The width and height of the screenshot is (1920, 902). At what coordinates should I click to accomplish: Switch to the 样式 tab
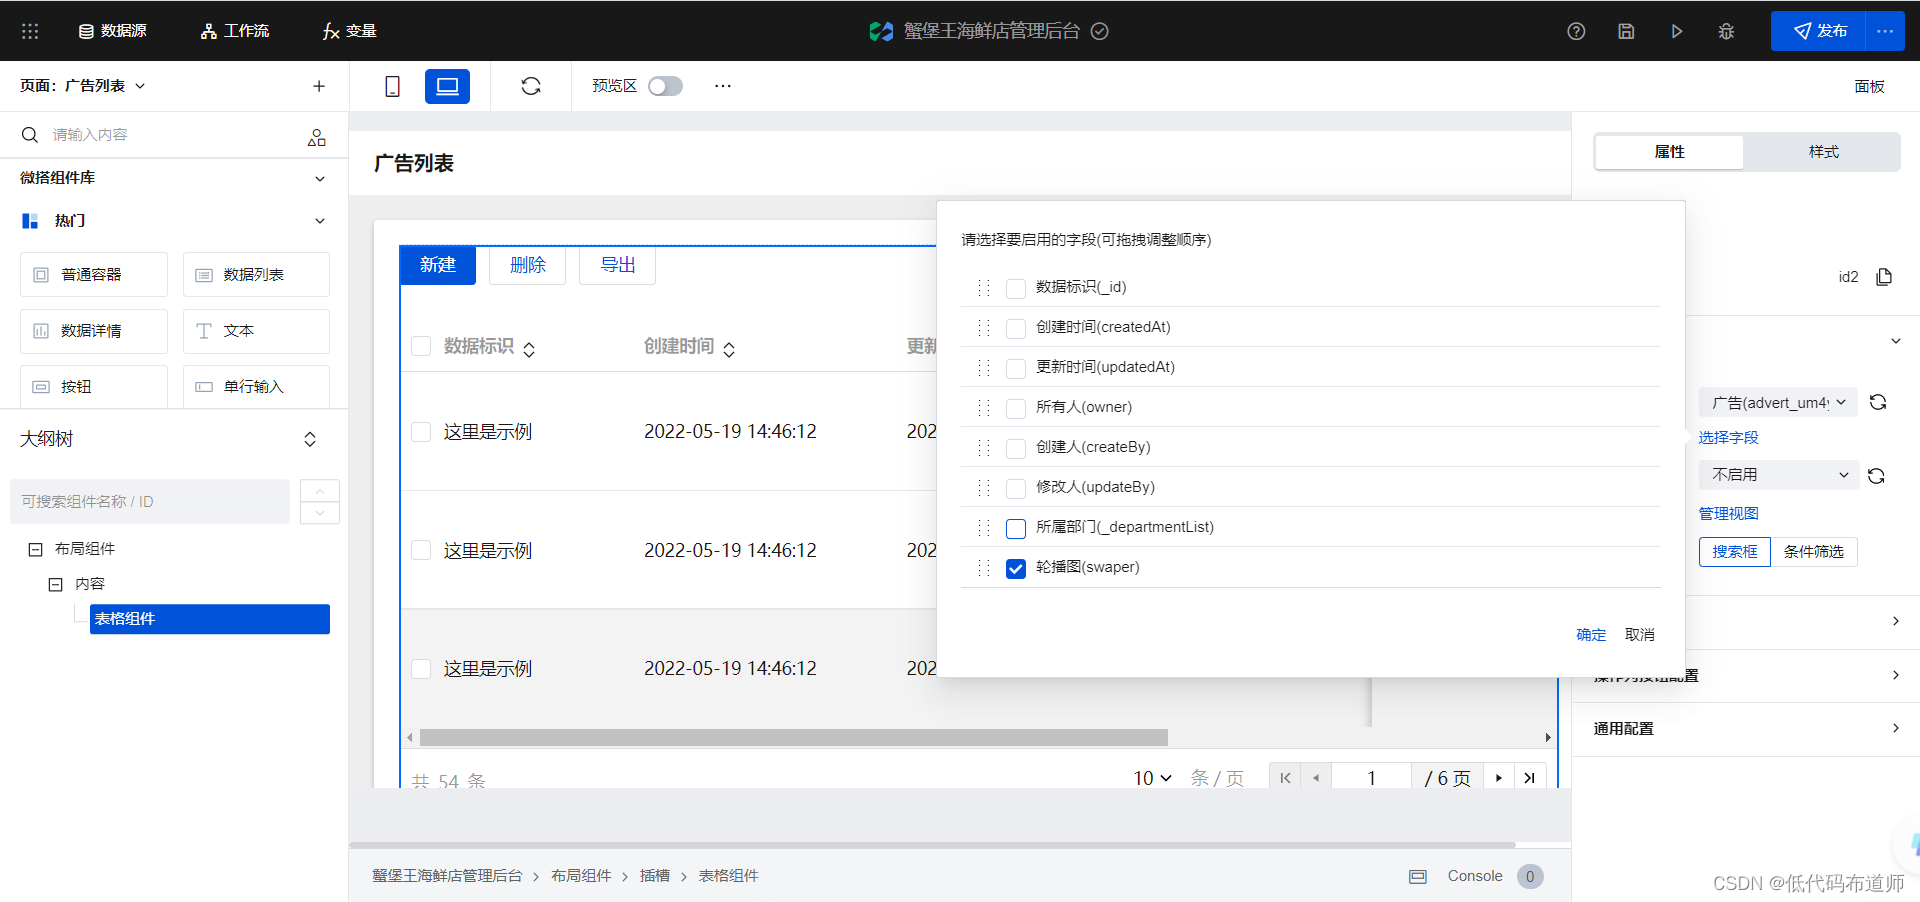click(x=1823, y=152)
